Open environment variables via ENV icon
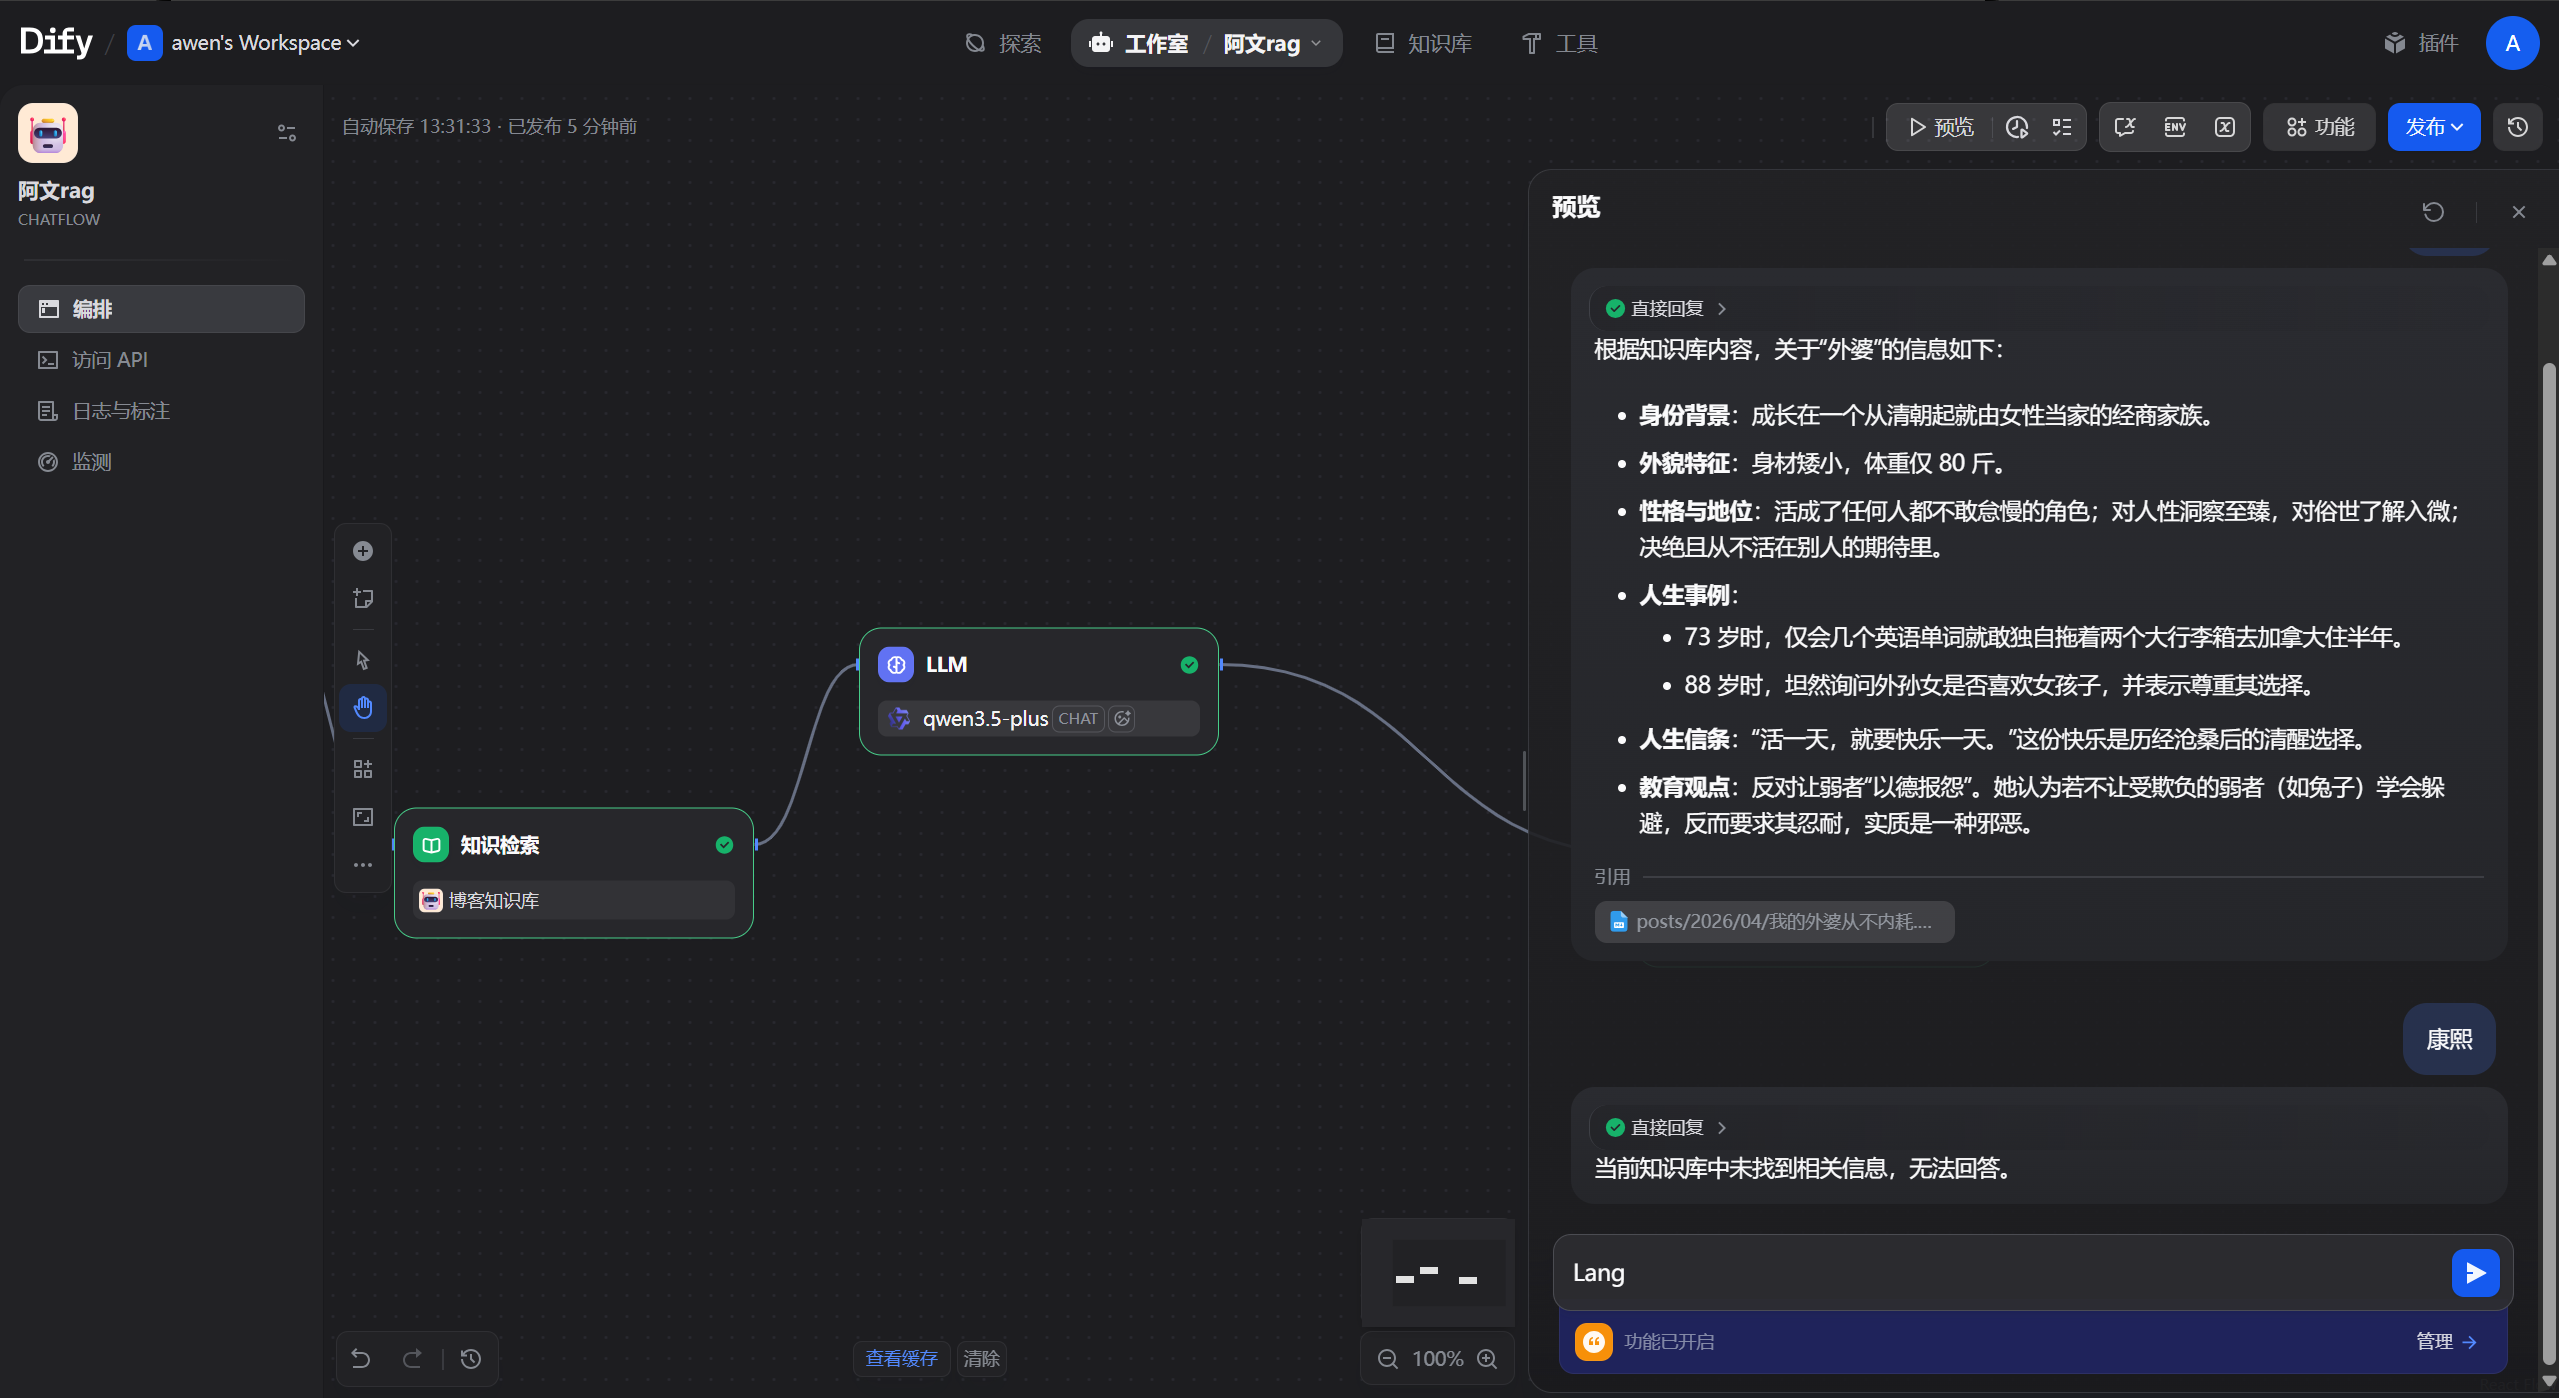The image size is (2559, 1398). [2174, 126]
